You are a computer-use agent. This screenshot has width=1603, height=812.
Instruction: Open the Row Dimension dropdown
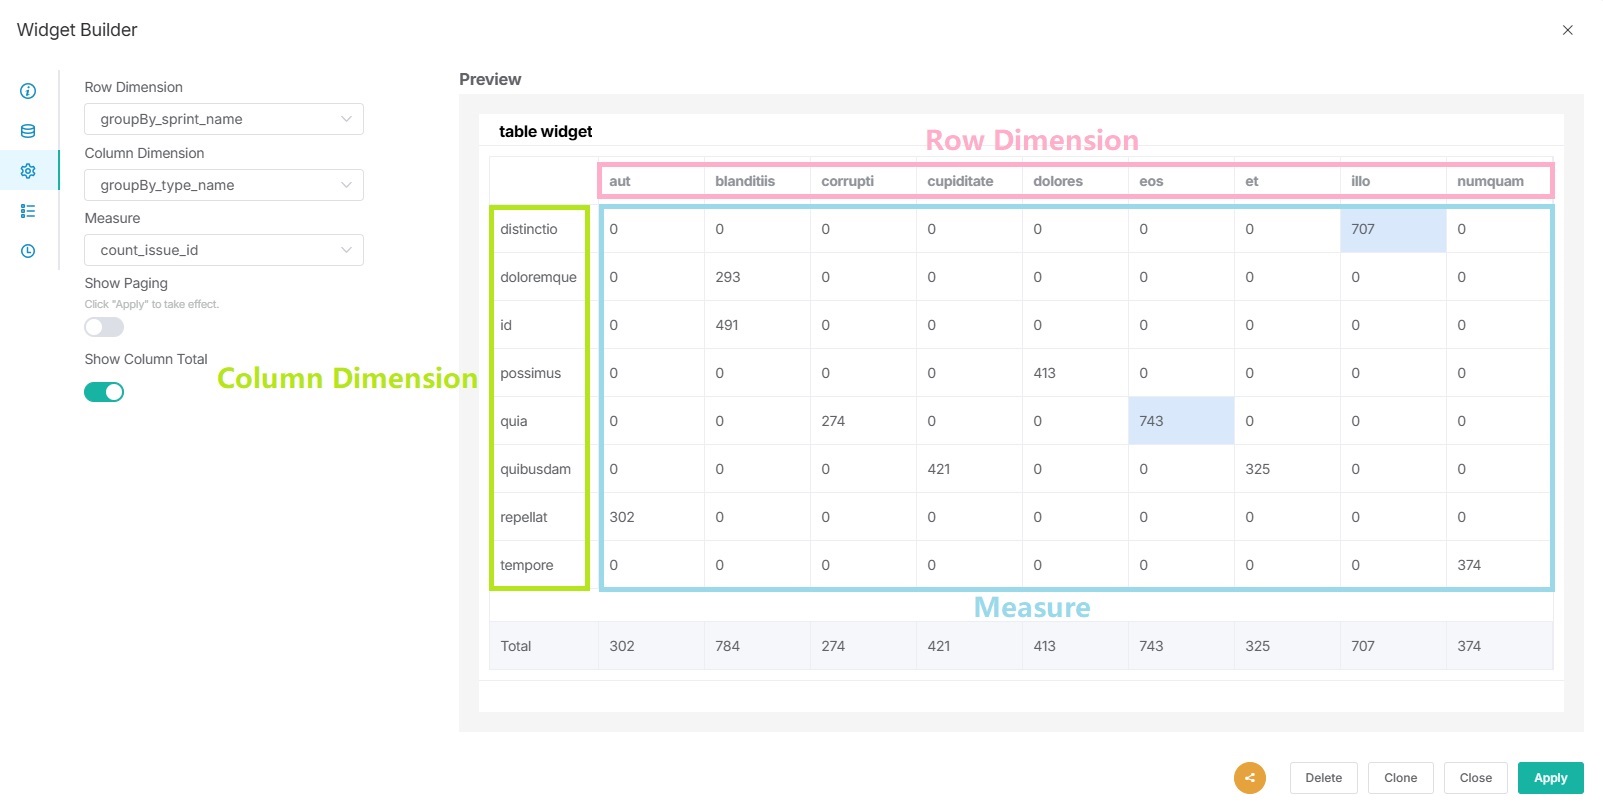(223, 119)
